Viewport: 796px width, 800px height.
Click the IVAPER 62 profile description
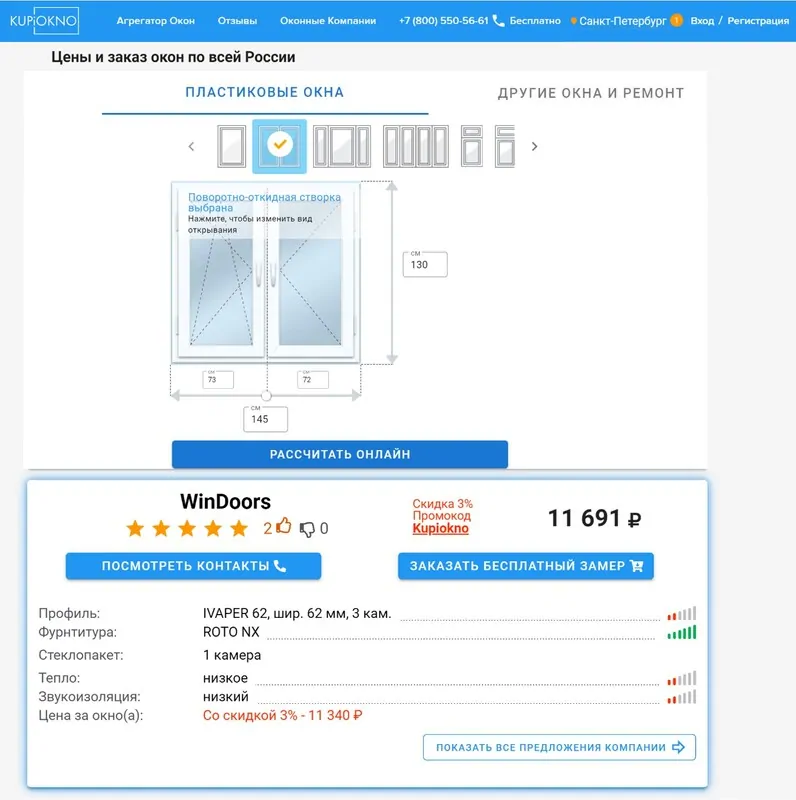pos(297,613)
